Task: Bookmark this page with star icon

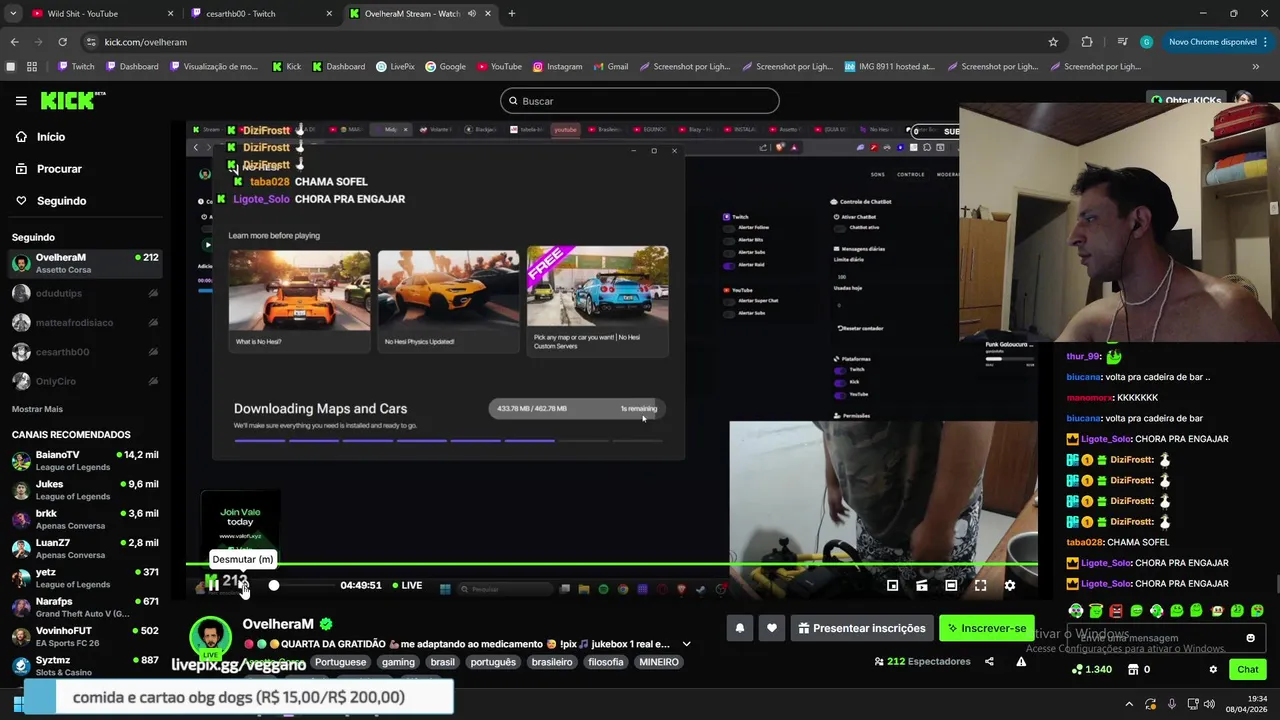Action: point(1053,42)
